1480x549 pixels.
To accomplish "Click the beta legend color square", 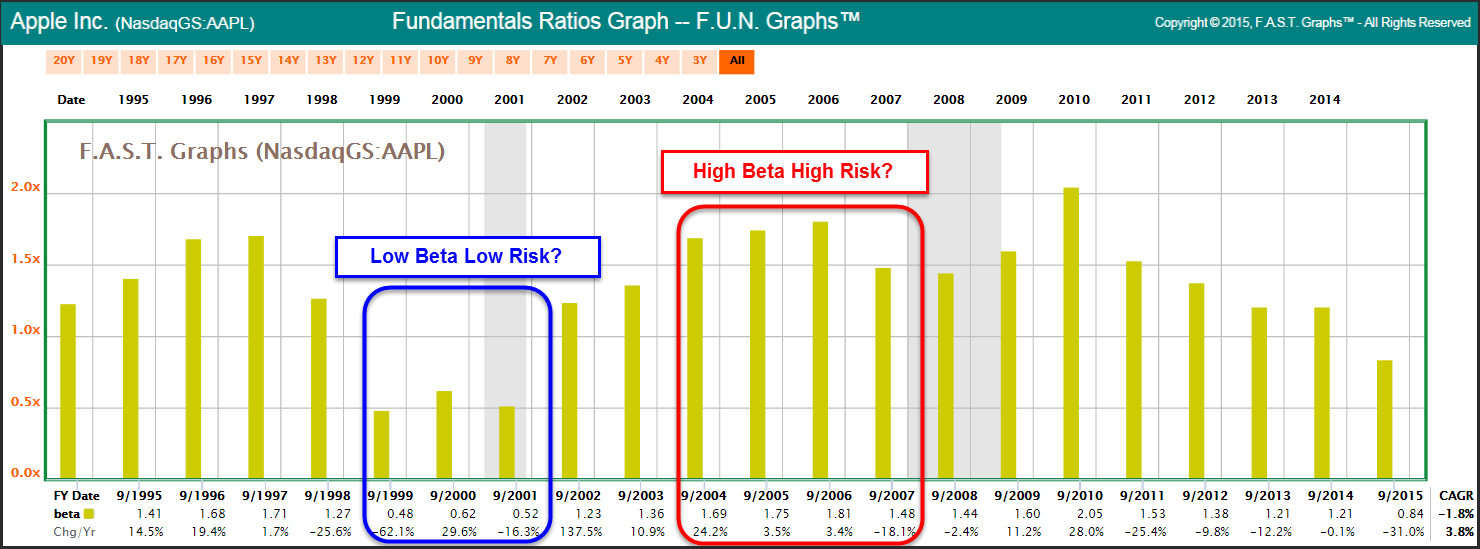I will [x=90, y=514].
